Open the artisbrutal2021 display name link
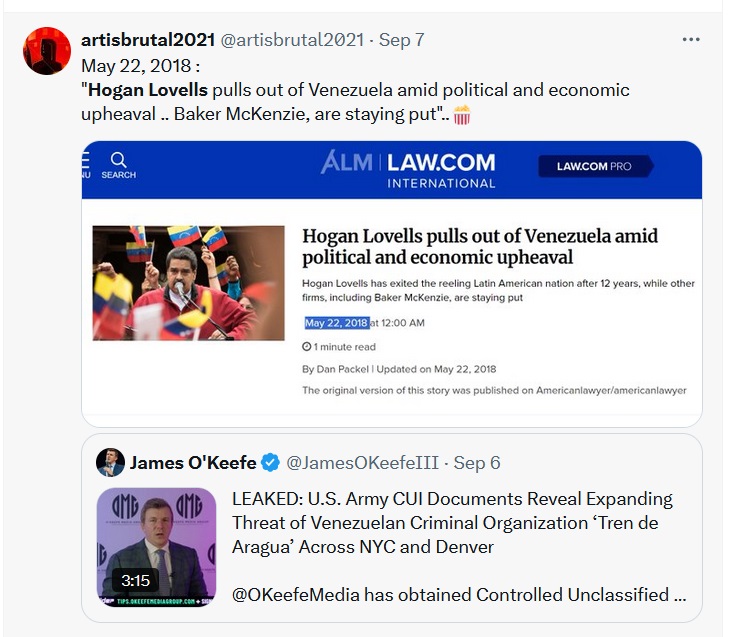 148,40
